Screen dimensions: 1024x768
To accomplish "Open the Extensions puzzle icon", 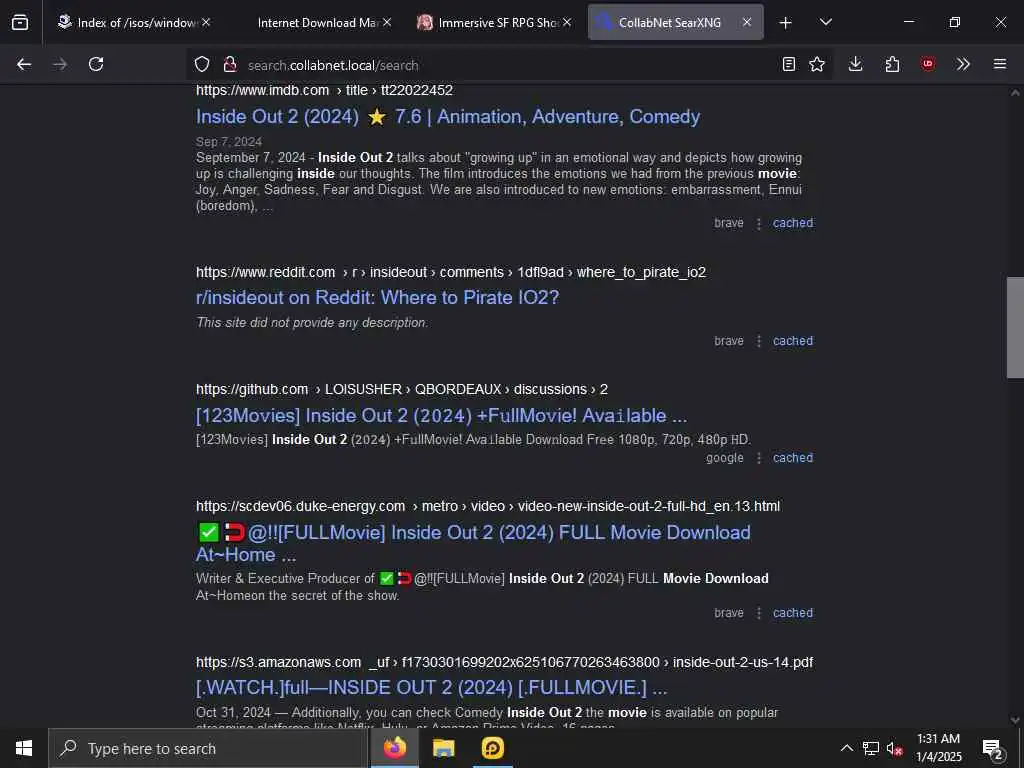I will (892, 64).
